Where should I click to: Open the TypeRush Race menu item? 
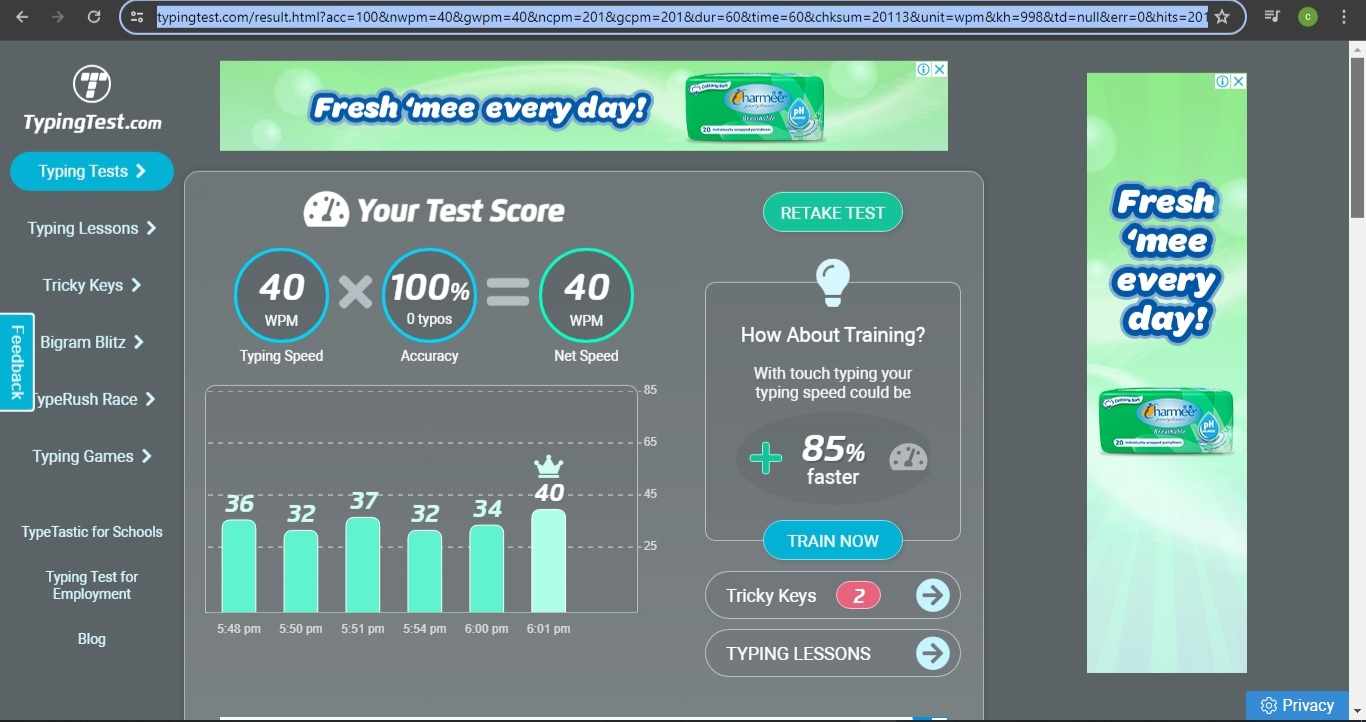point(92,399)
